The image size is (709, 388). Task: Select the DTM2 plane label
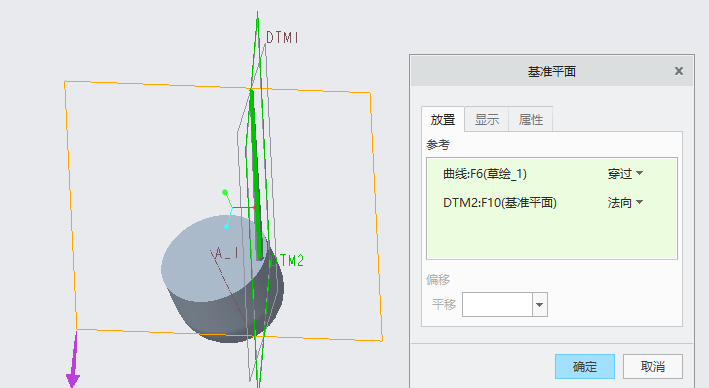pos(288,260)
